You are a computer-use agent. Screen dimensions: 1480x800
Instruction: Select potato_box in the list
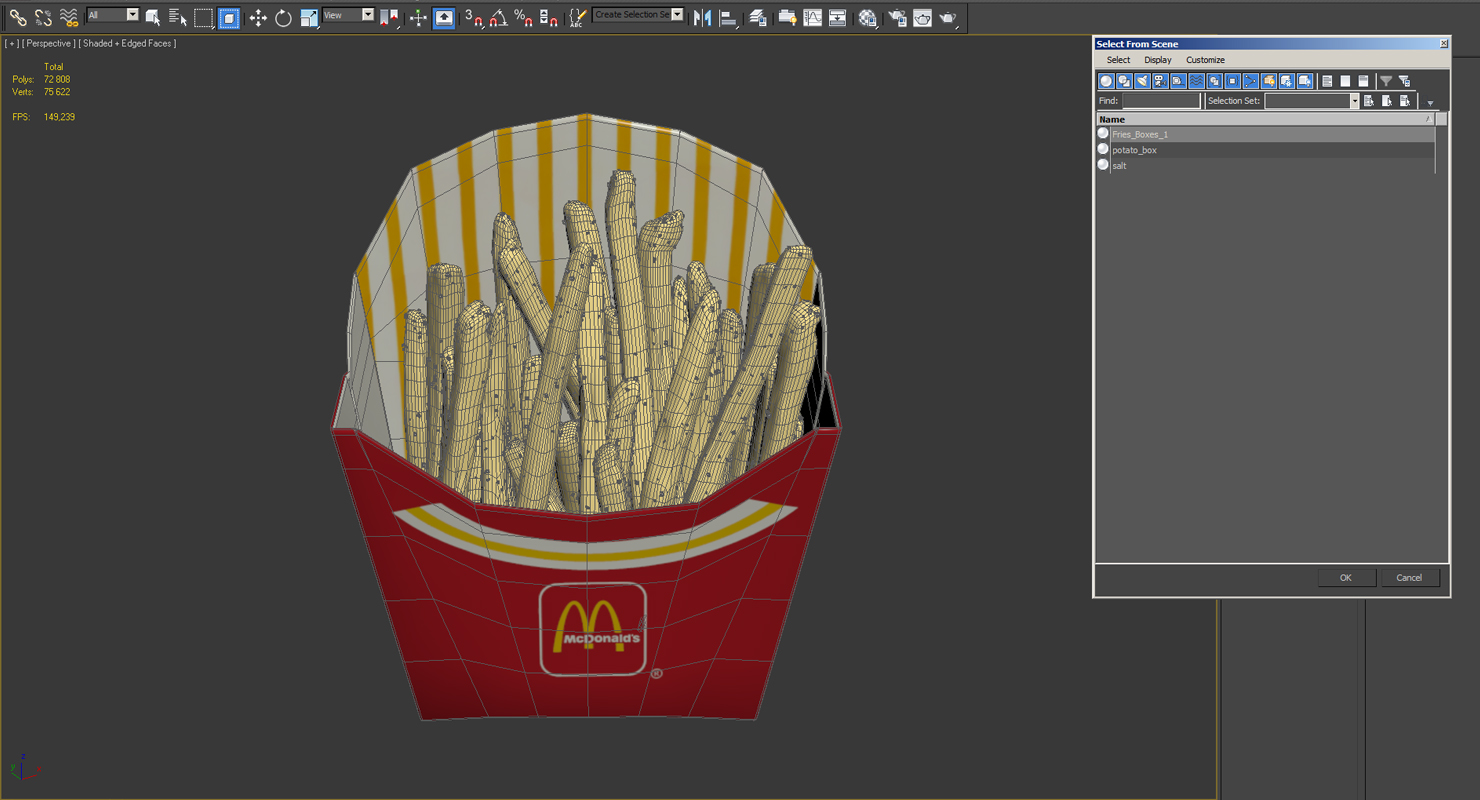pos(1265,150)
